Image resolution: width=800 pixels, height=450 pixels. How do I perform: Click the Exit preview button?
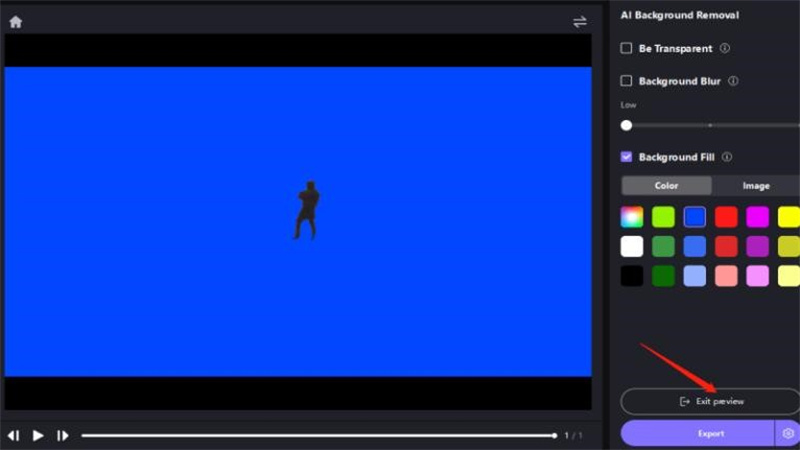click(x=710, y=402)
